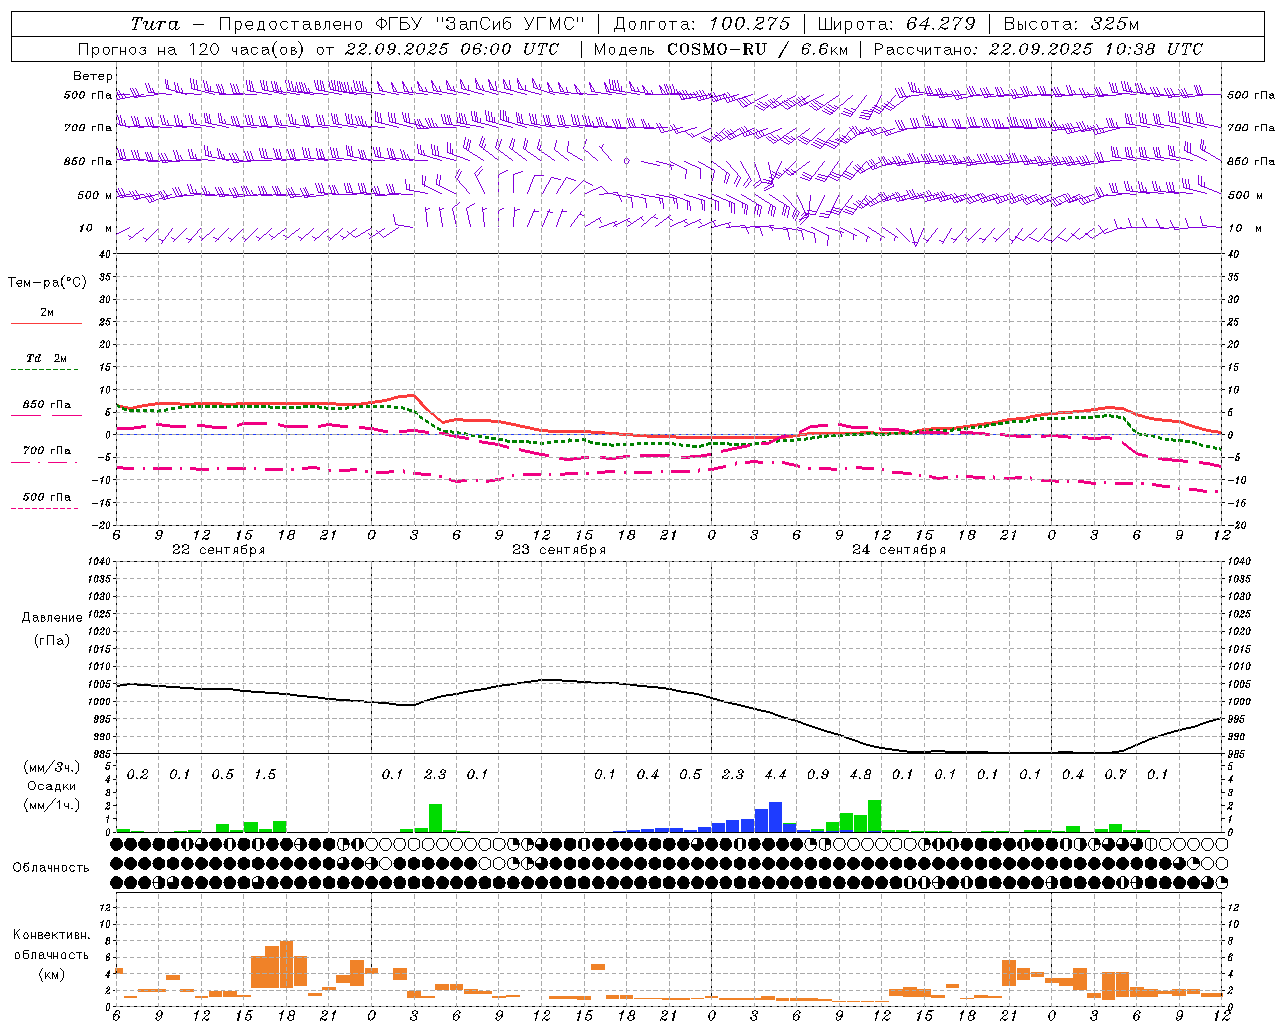Viewport: 1280px width, 1024px height.
Task: Click the forecast start time "22.09.2025 06:00 UTC"
Action: [x=451, y=49]
